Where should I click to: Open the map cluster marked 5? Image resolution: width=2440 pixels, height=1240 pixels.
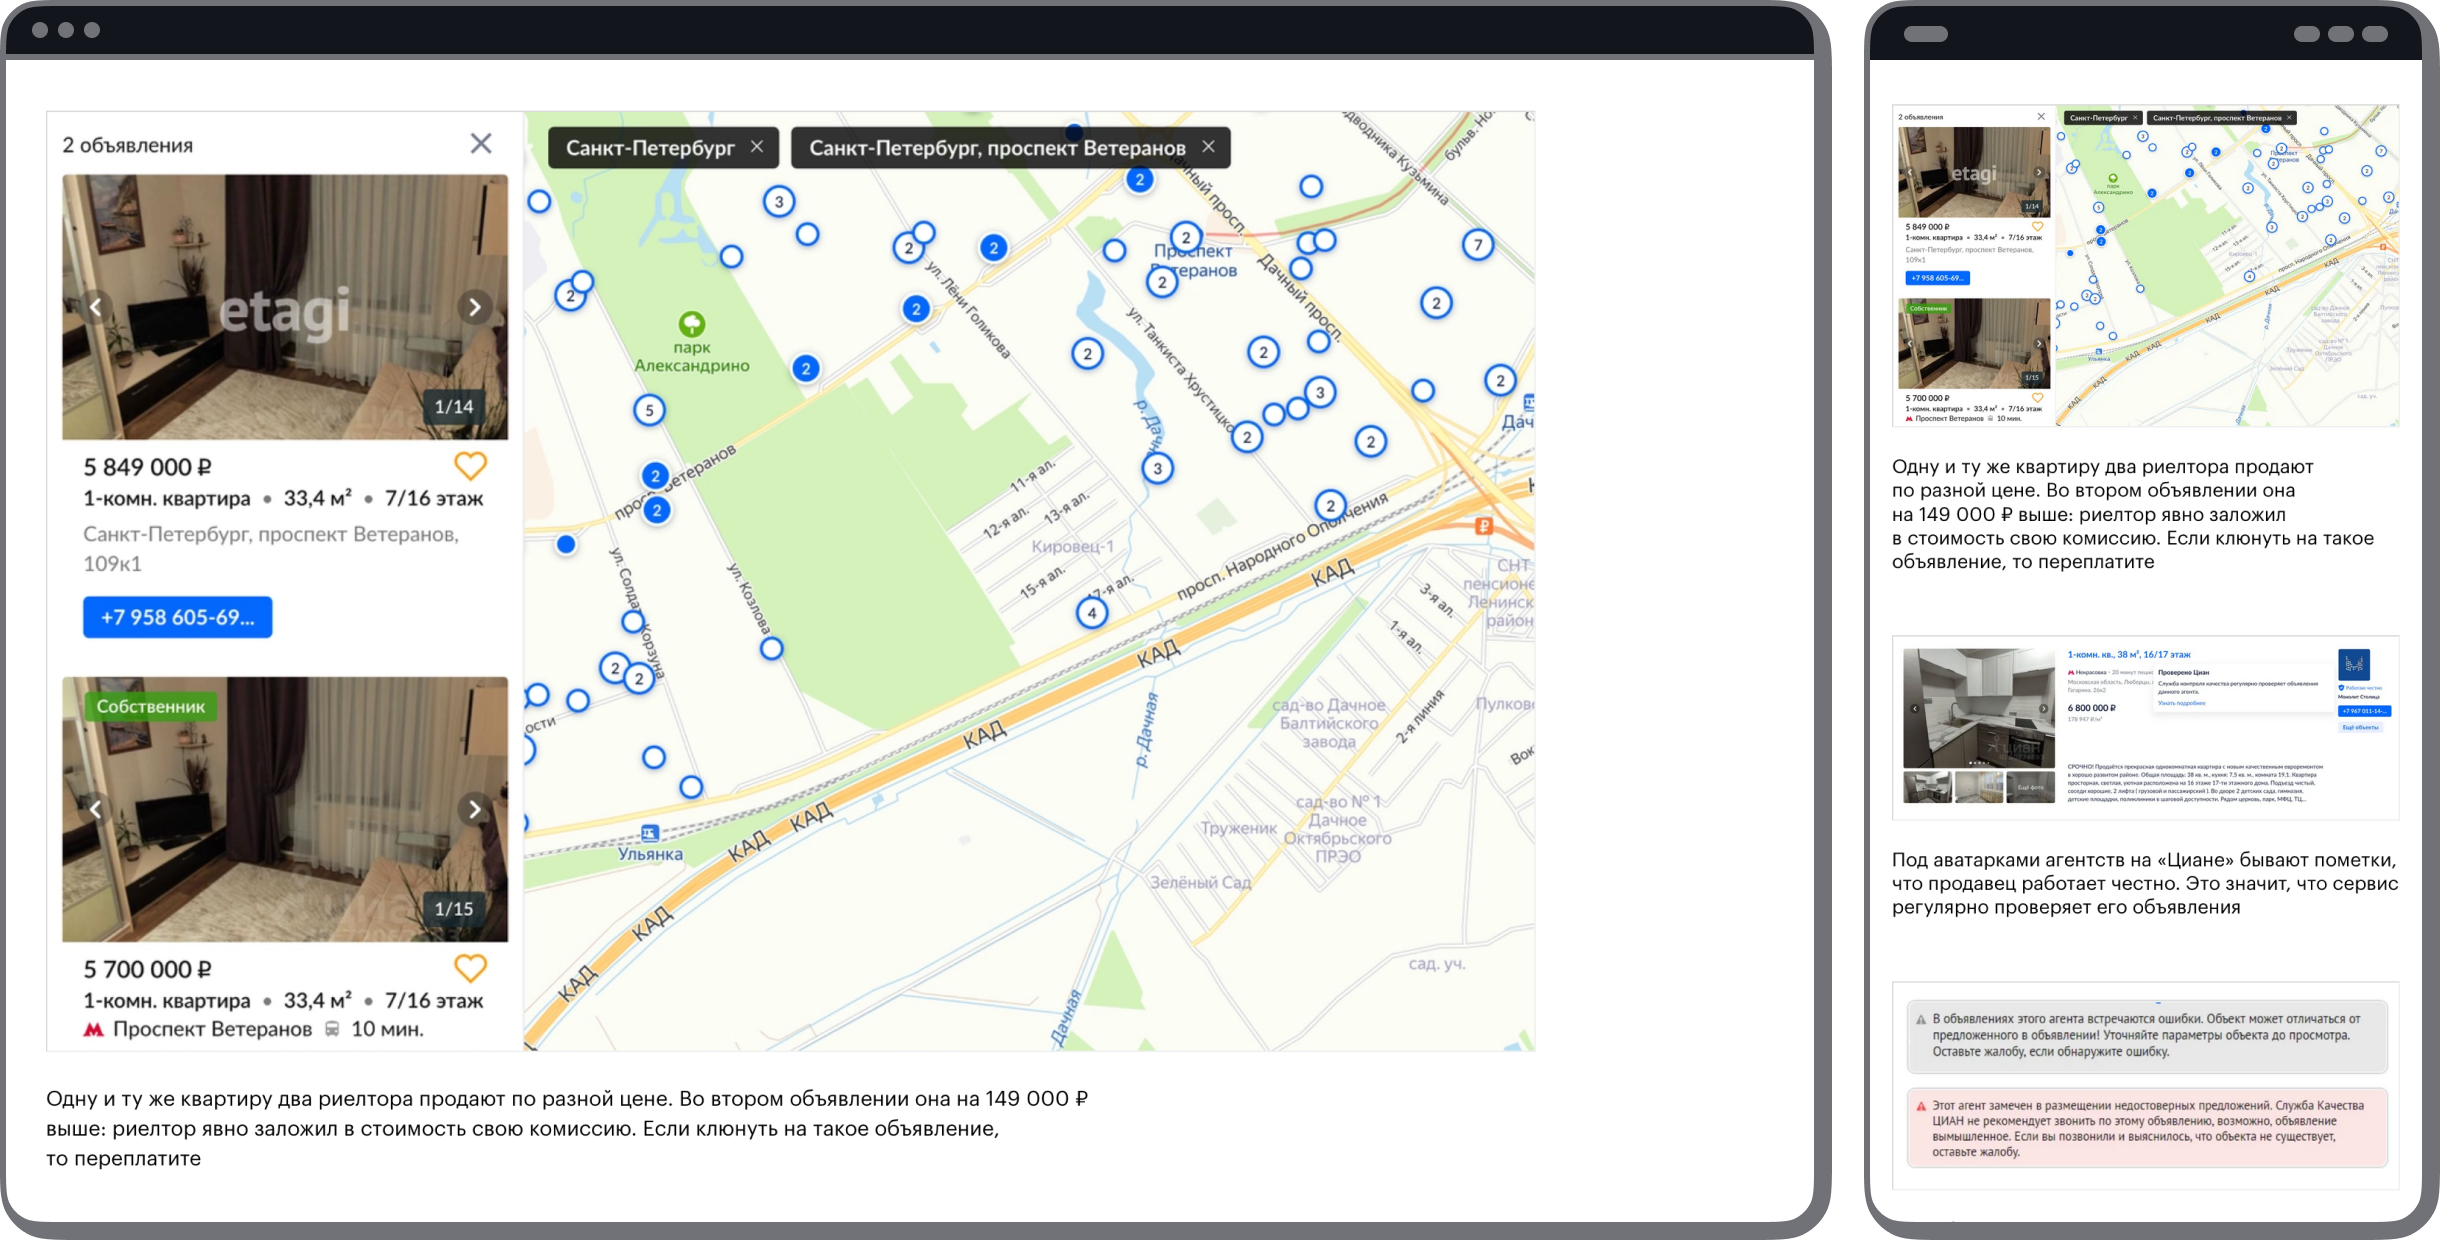tap(649, 410)
